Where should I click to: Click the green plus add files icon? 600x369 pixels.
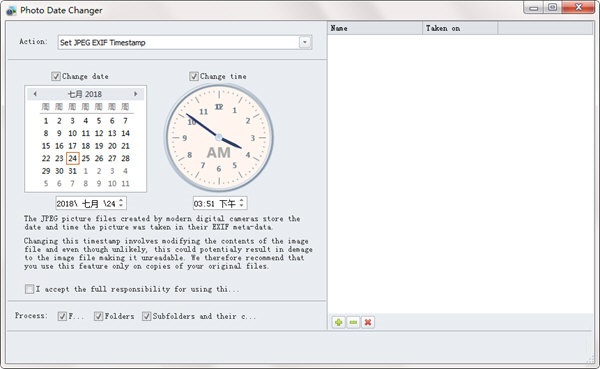(339, 322)
